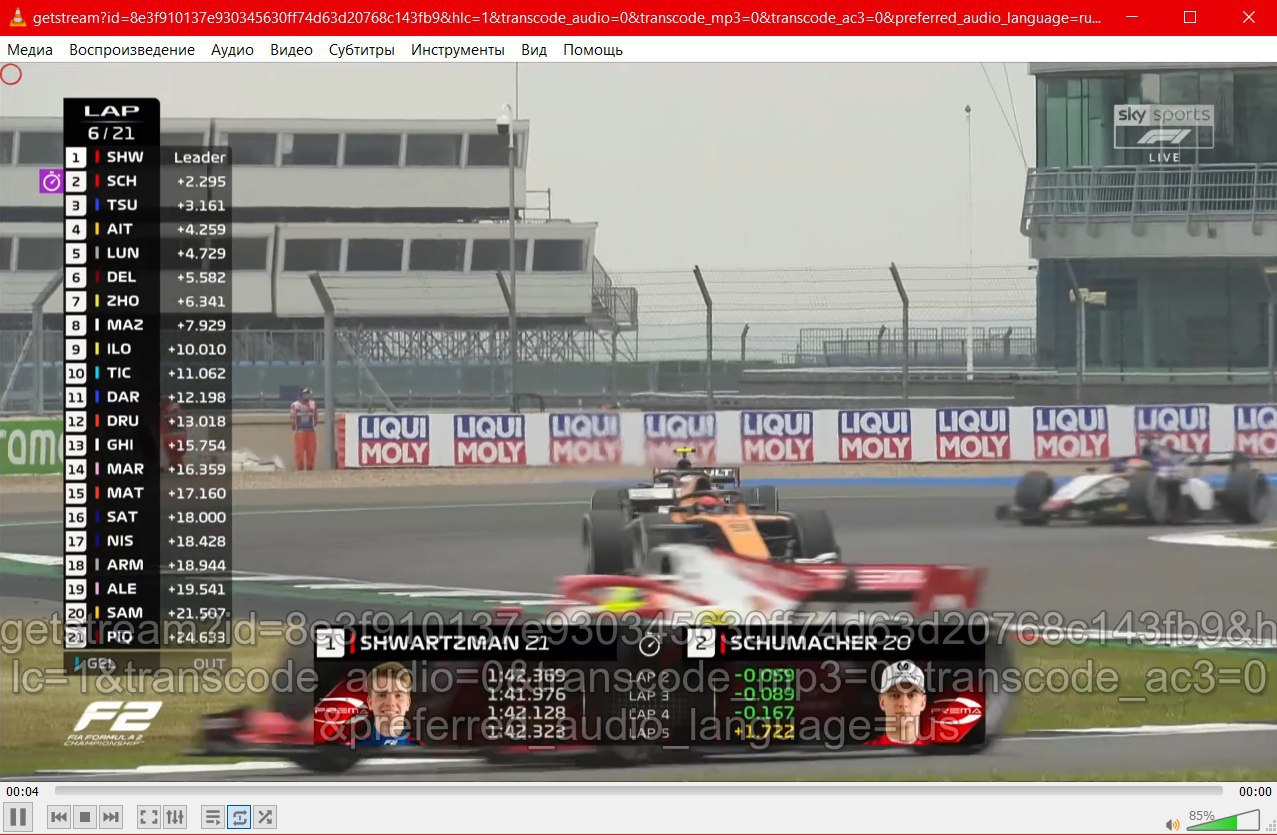This screenshot has height=835, width=1277.
Task: Skip to the next media item
Action: tap(111, 817)
